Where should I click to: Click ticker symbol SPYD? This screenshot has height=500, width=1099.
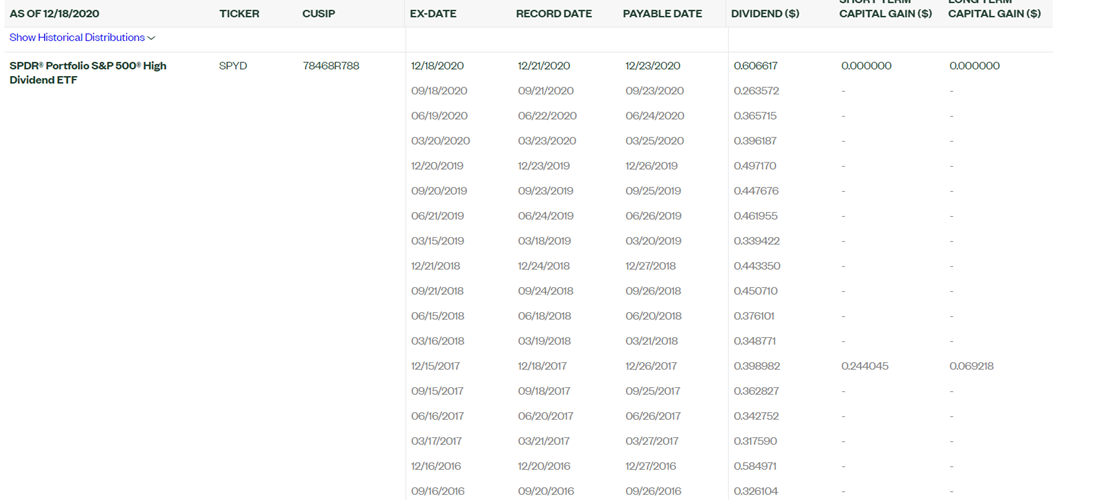[x=233, y=66]
